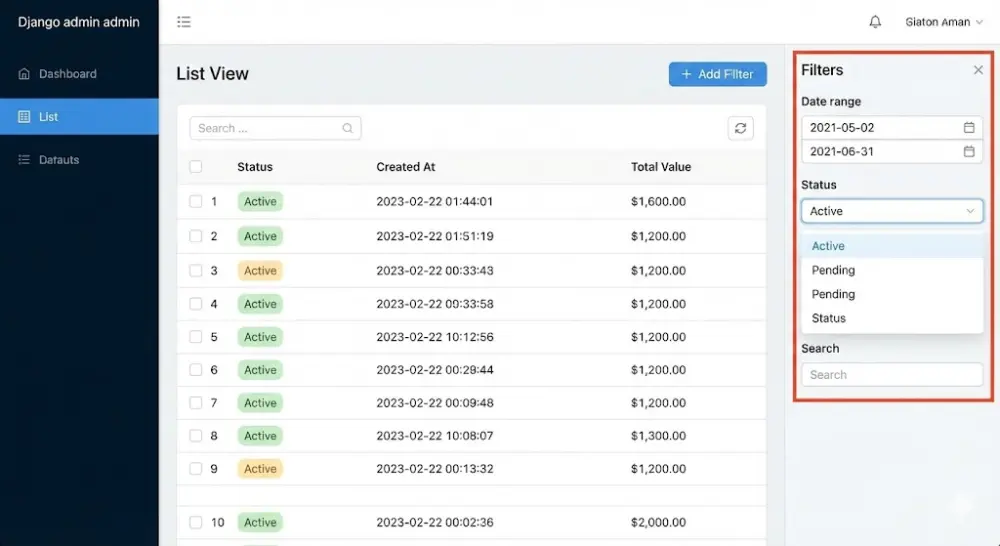
Task: Focus the table Search input
Action: coord(275,128)
